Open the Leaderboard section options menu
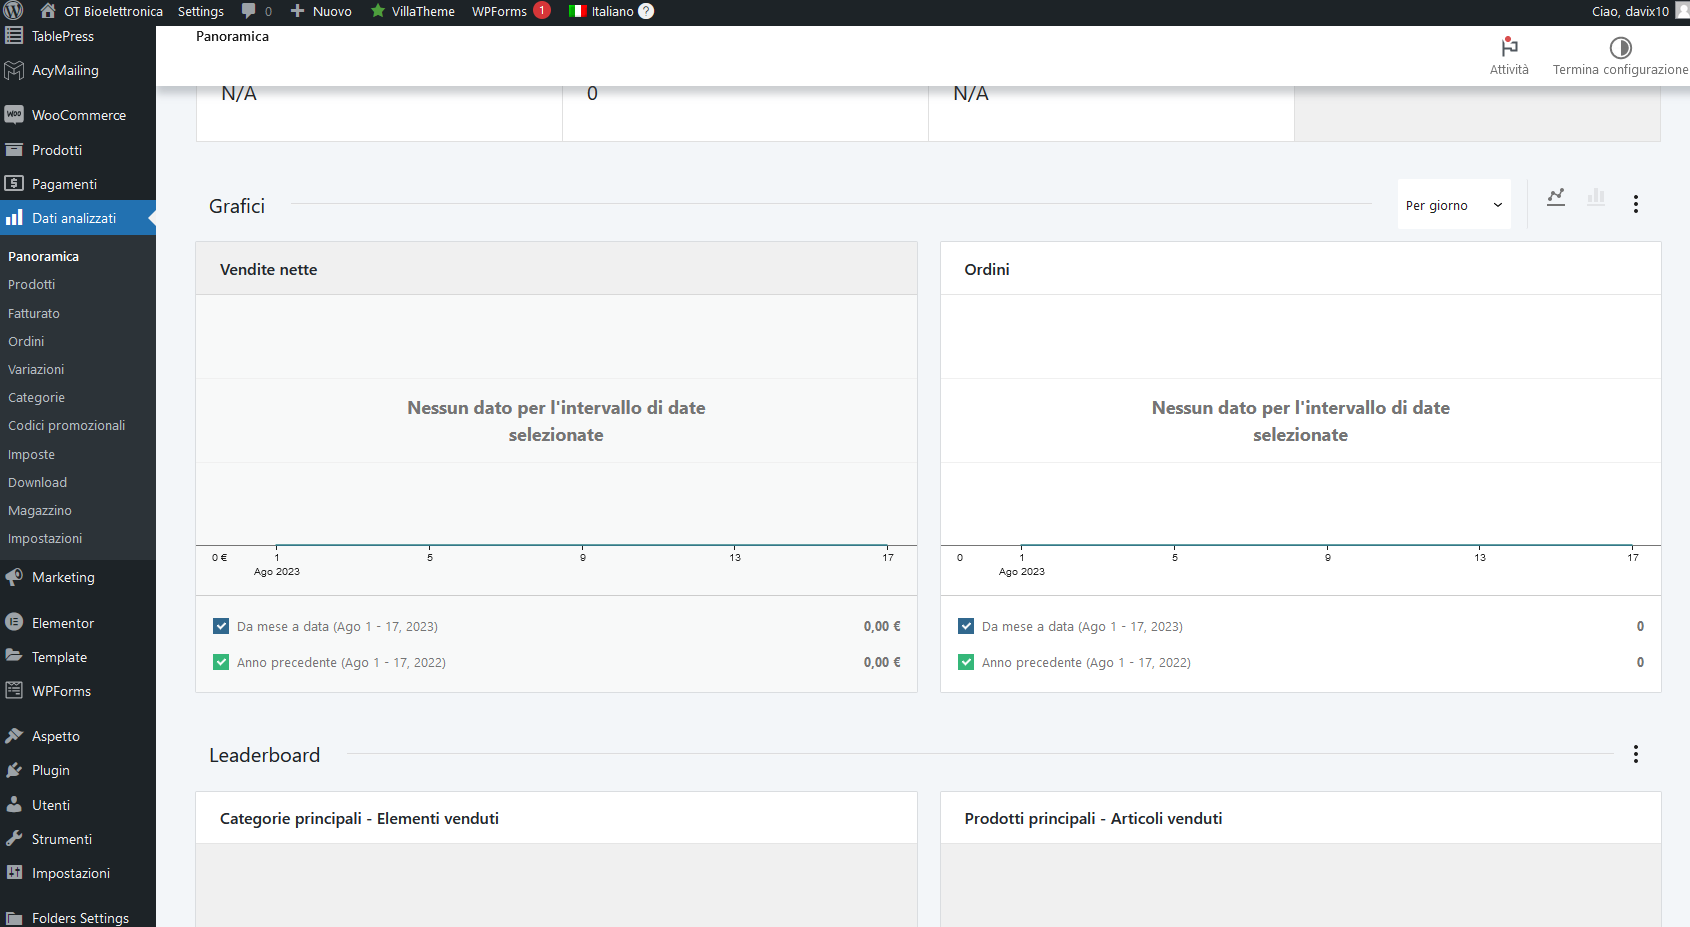The width and height of the screenshot is (1690, 927). [1636, 754]
